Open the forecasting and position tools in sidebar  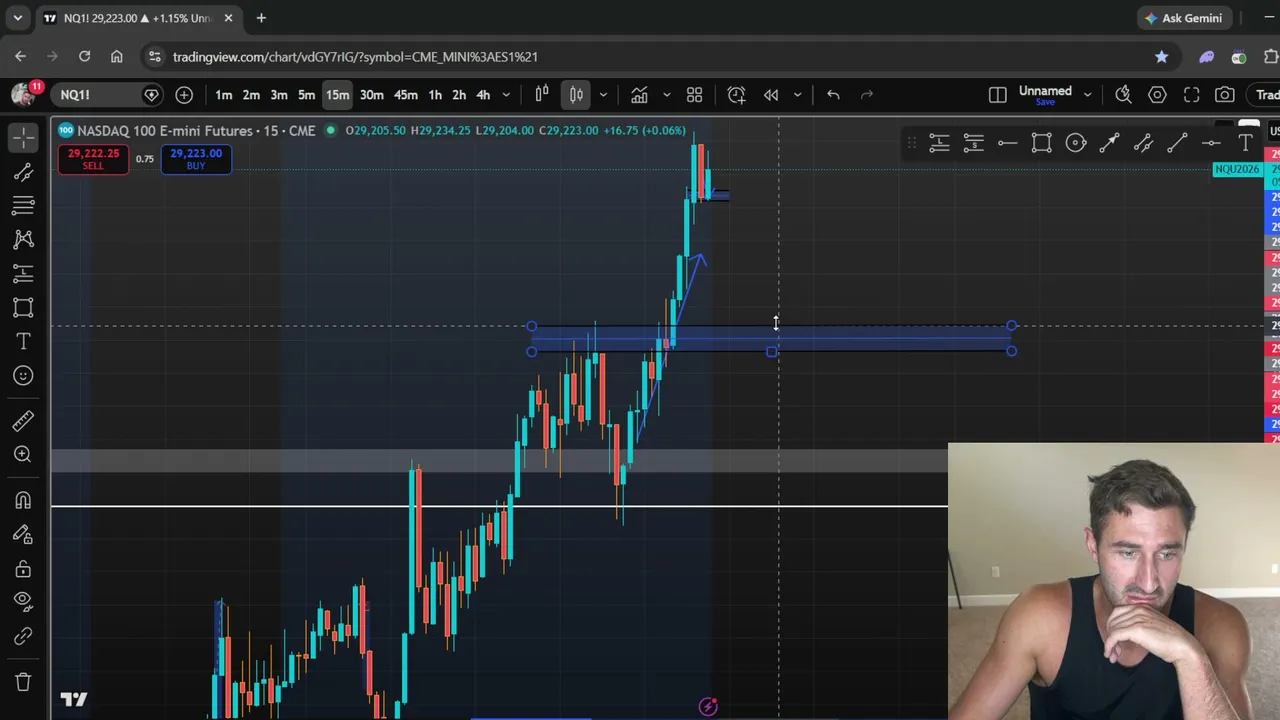click(23, 273)
